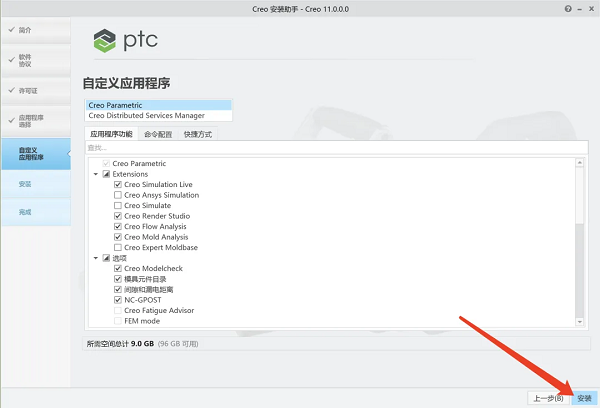Toggle 间隙和漏电距离 checkbox
600x408 pixels.
(118, 289)
